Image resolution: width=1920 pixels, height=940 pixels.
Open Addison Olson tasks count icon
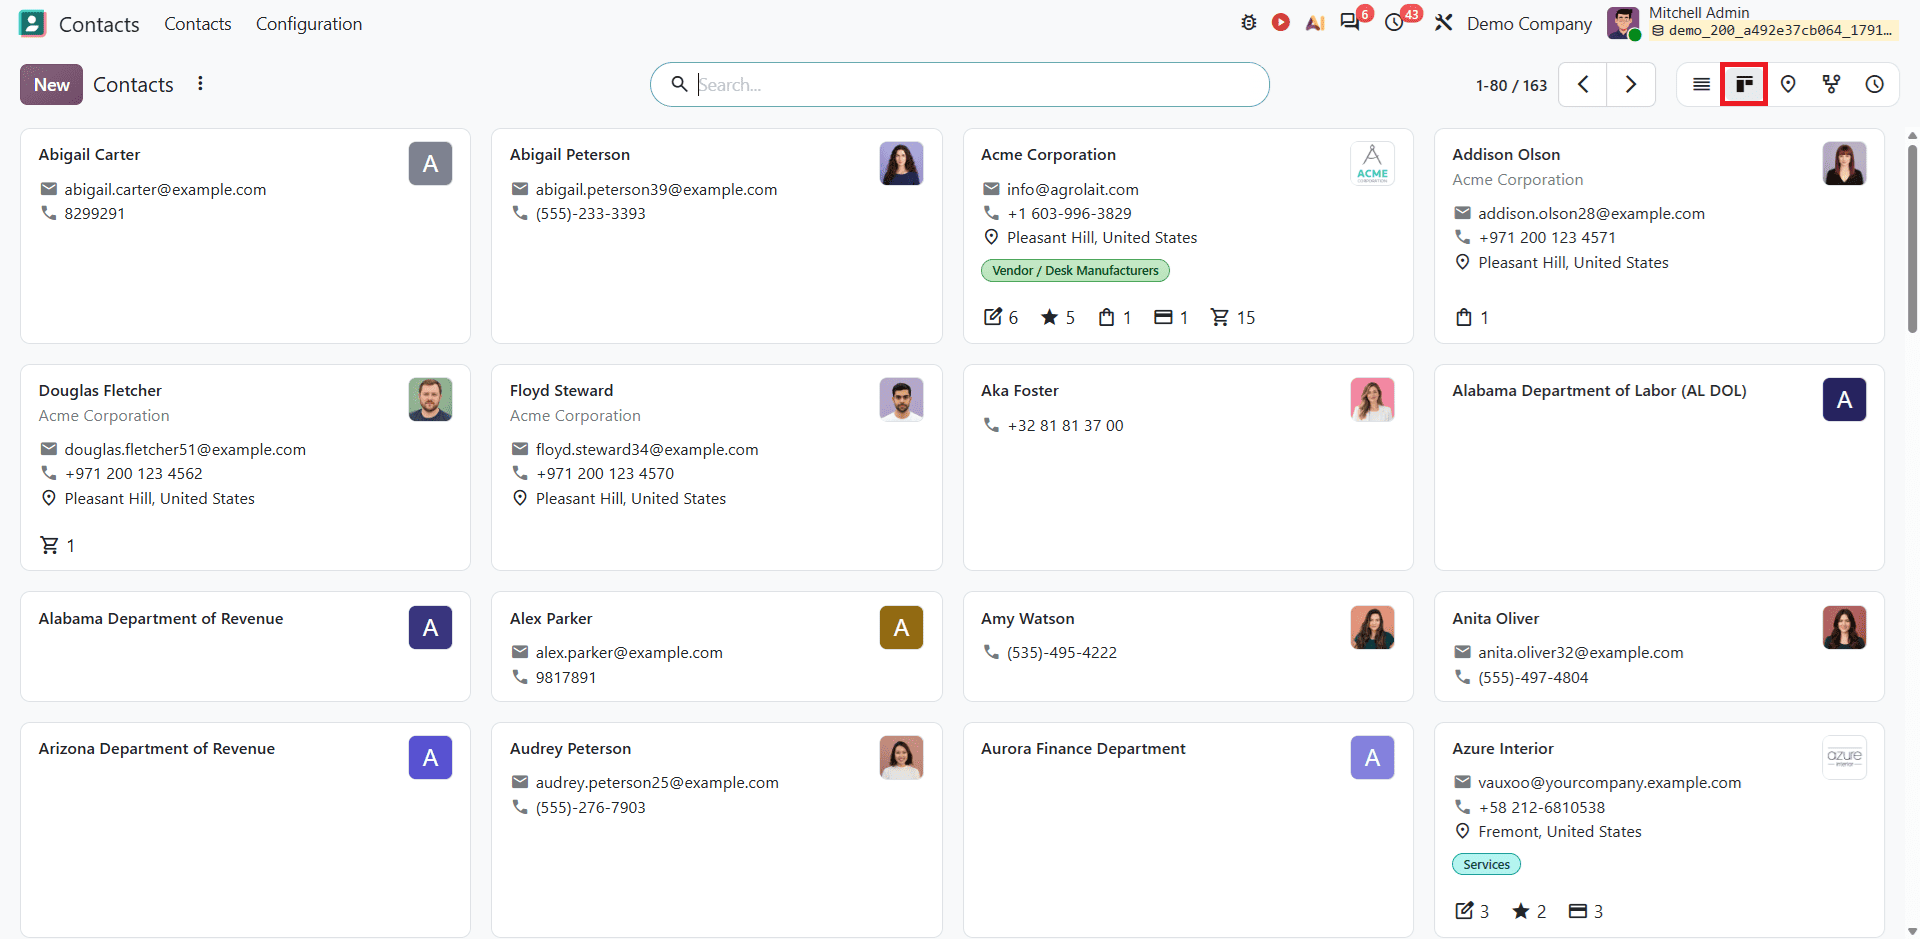(x=1472, y=317)
